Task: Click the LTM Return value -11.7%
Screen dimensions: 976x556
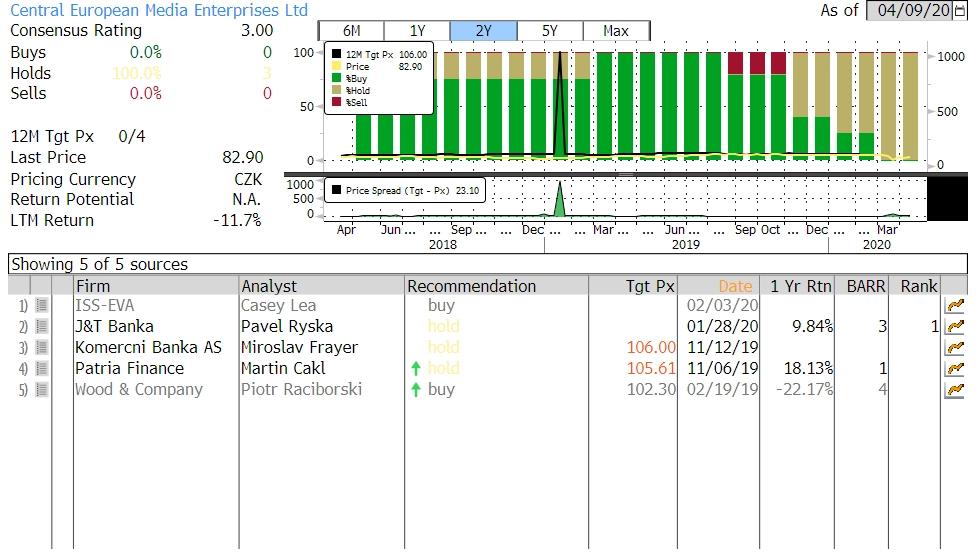Action: pyautogui.click(x=237, y=220)
